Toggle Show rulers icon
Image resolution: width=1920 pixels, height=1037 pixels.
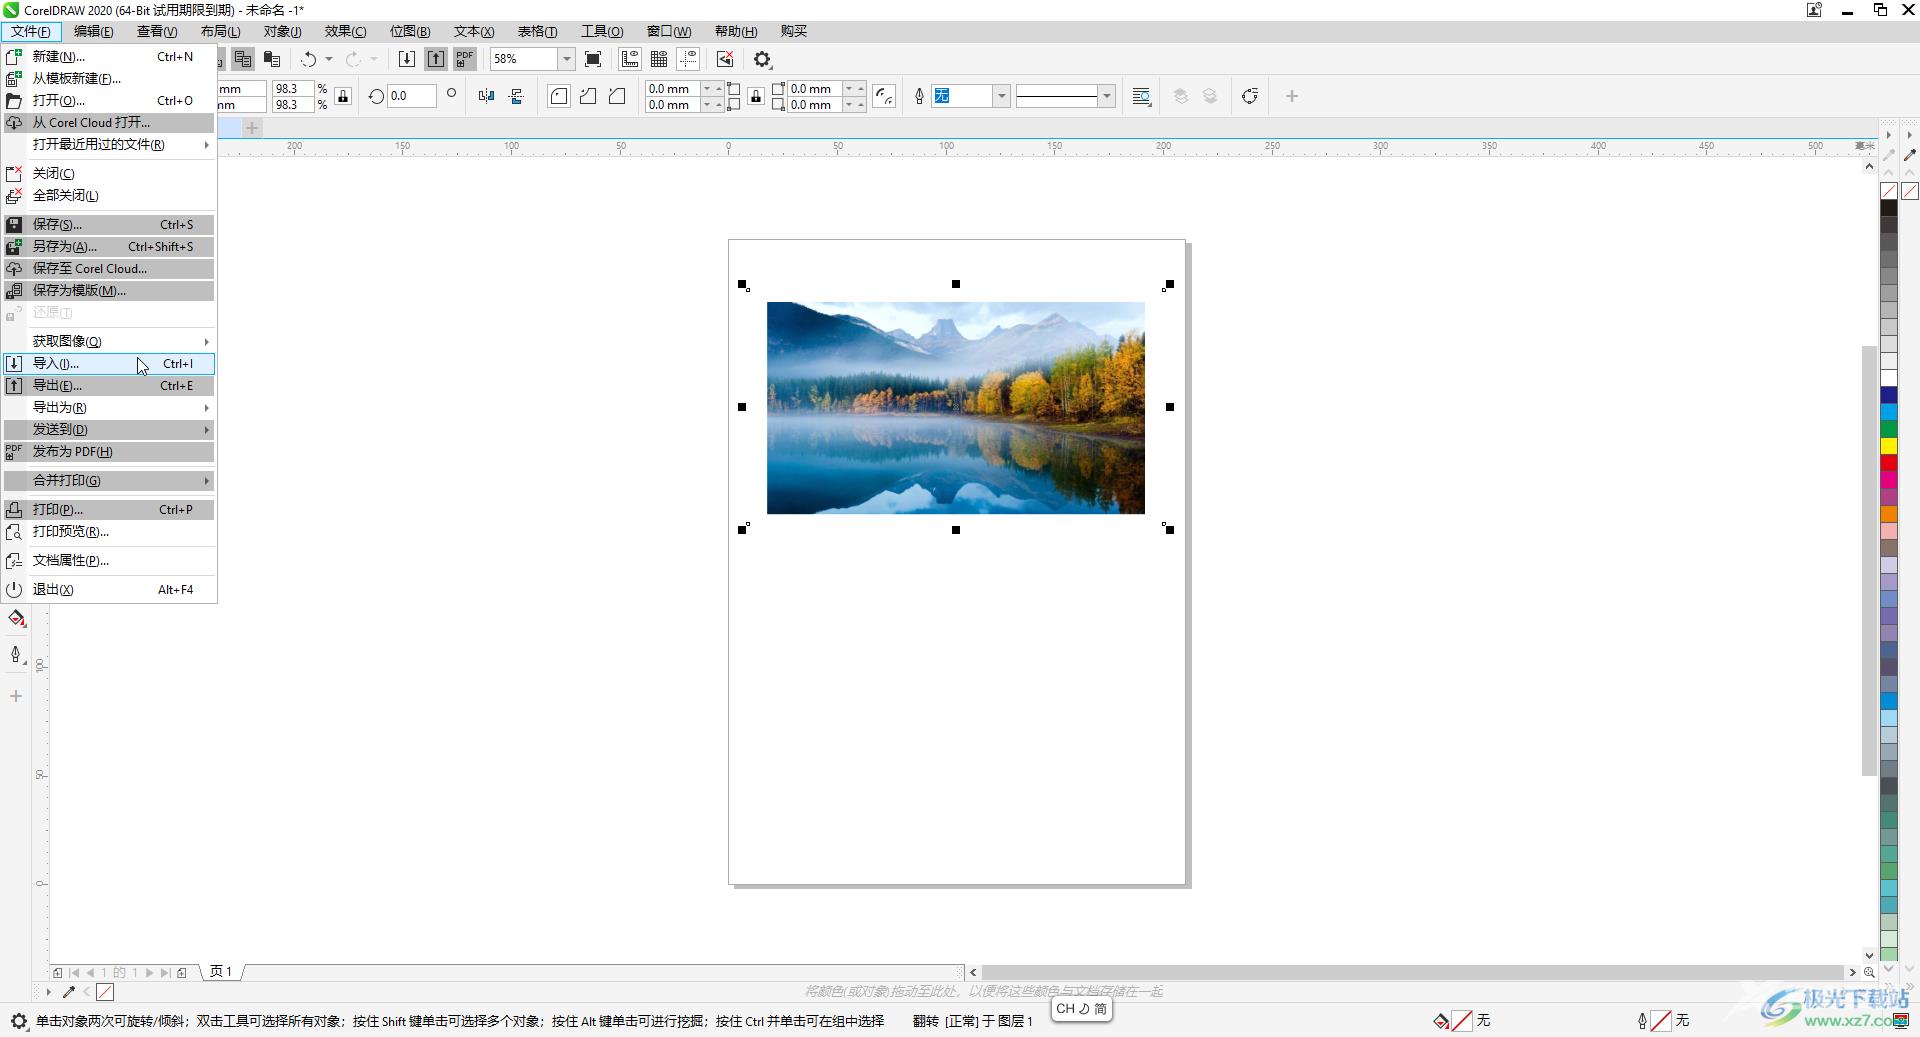click(x=630, y=59)
